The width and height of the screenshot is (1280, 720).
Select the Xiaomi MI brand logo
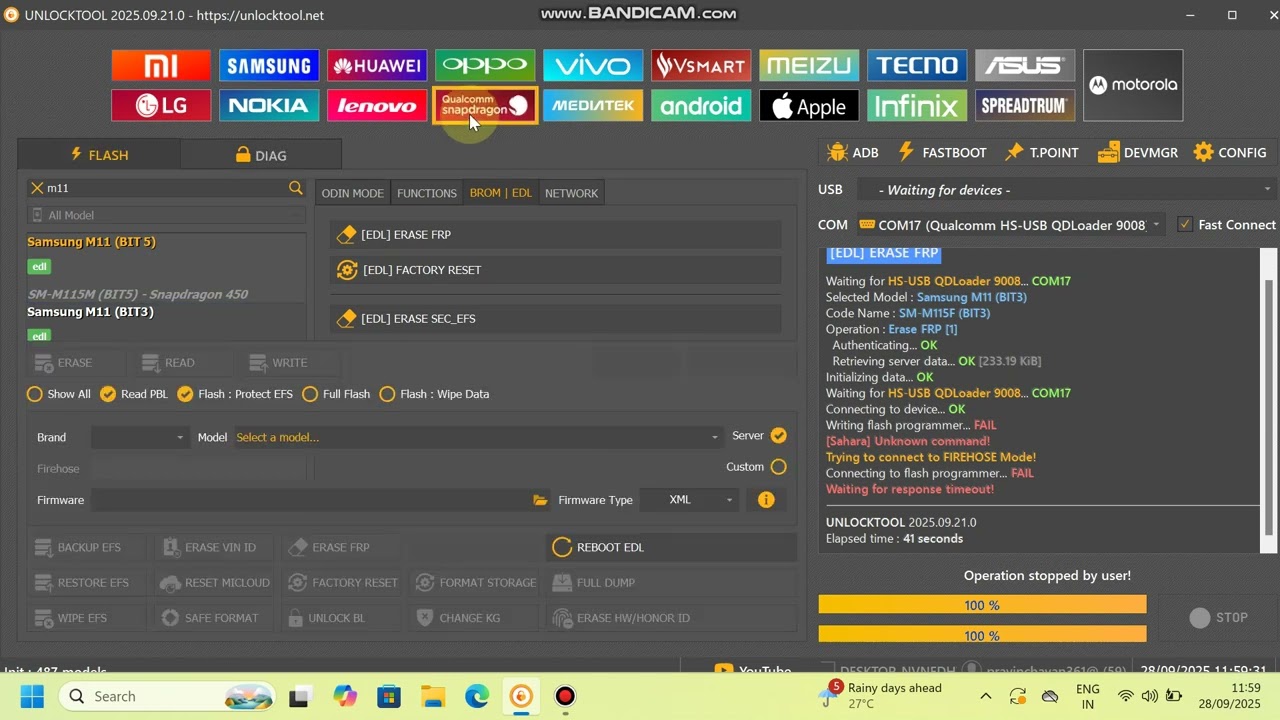pyautogui.click(x=161, y=66)
